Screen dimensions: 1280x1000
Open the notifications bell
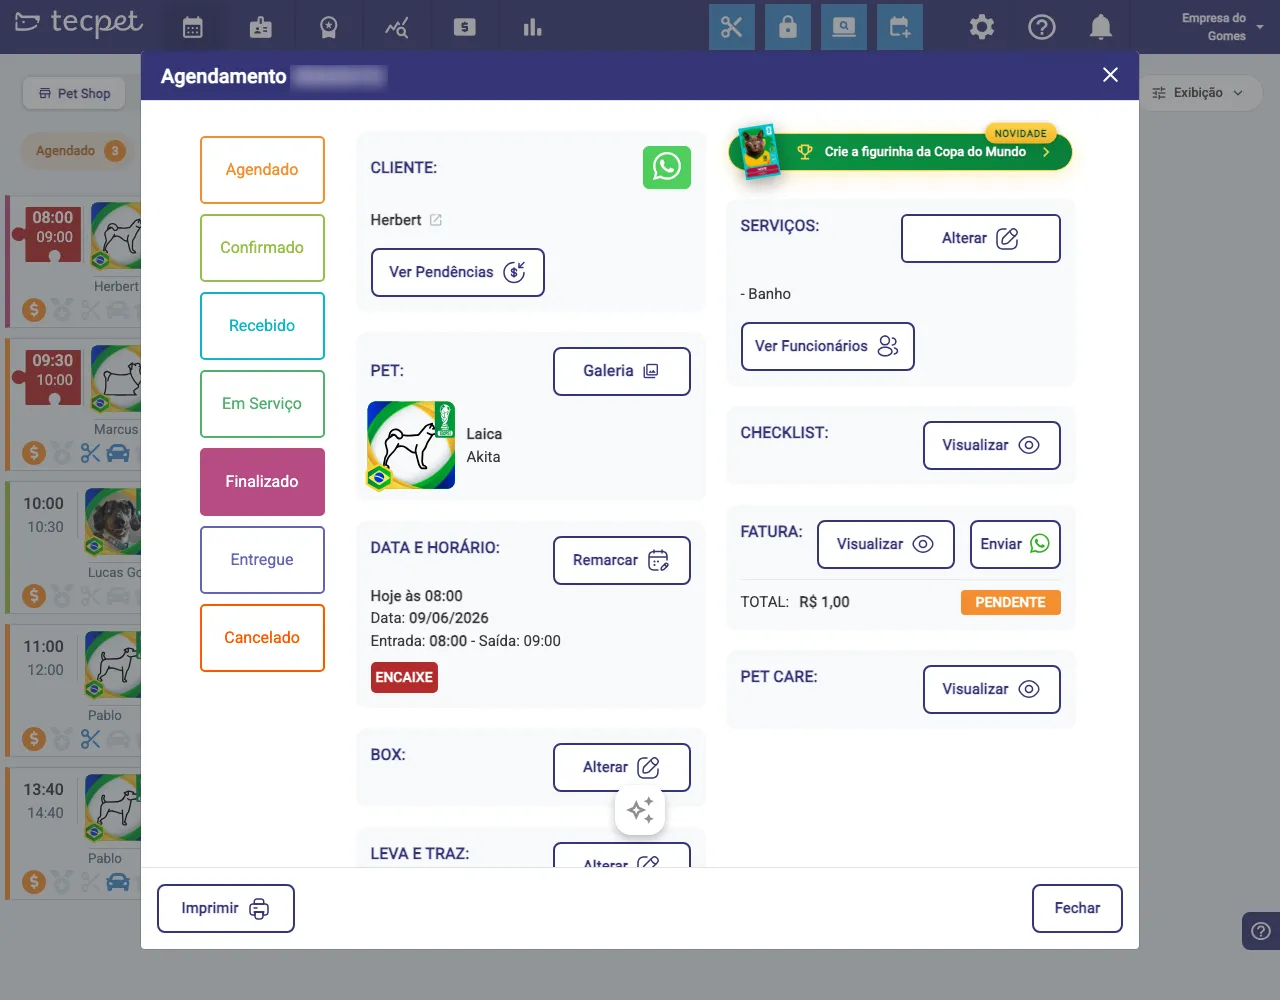[x=1101, y=27]
